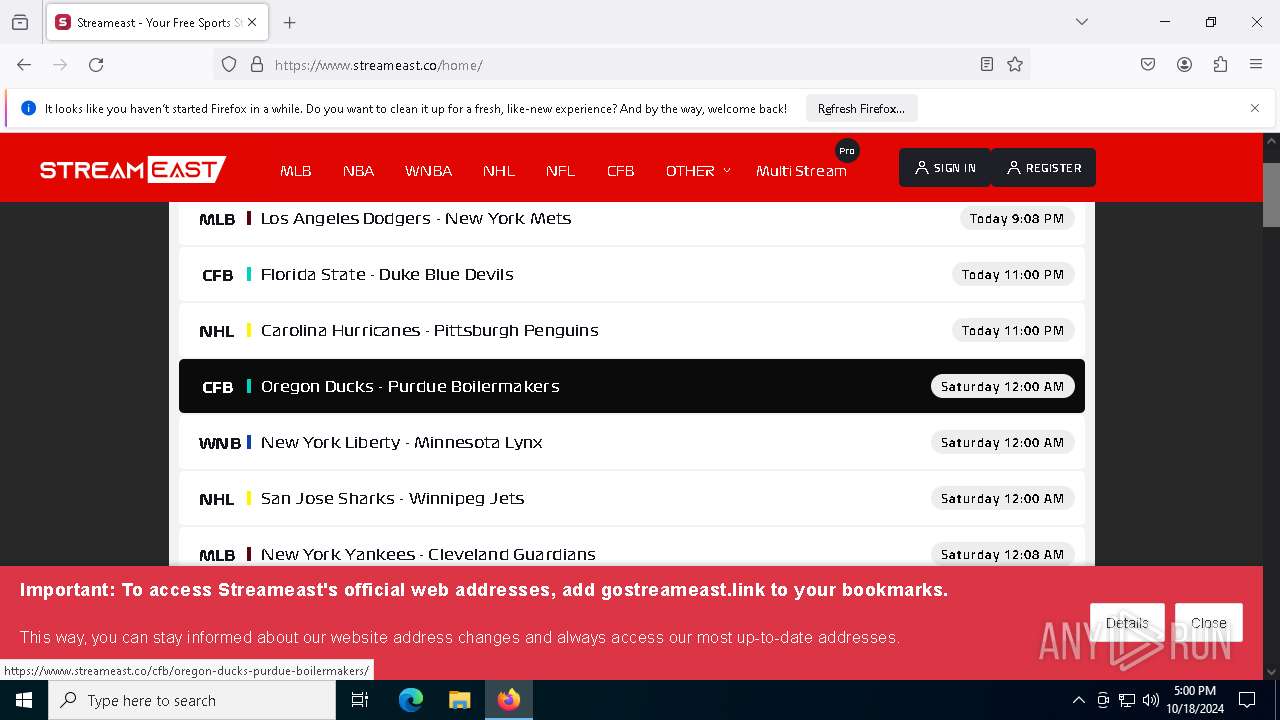1280x720 pixels.
Task: Launch Microsoft Edge from the taskbar
Action: click(x=411, y=700)
